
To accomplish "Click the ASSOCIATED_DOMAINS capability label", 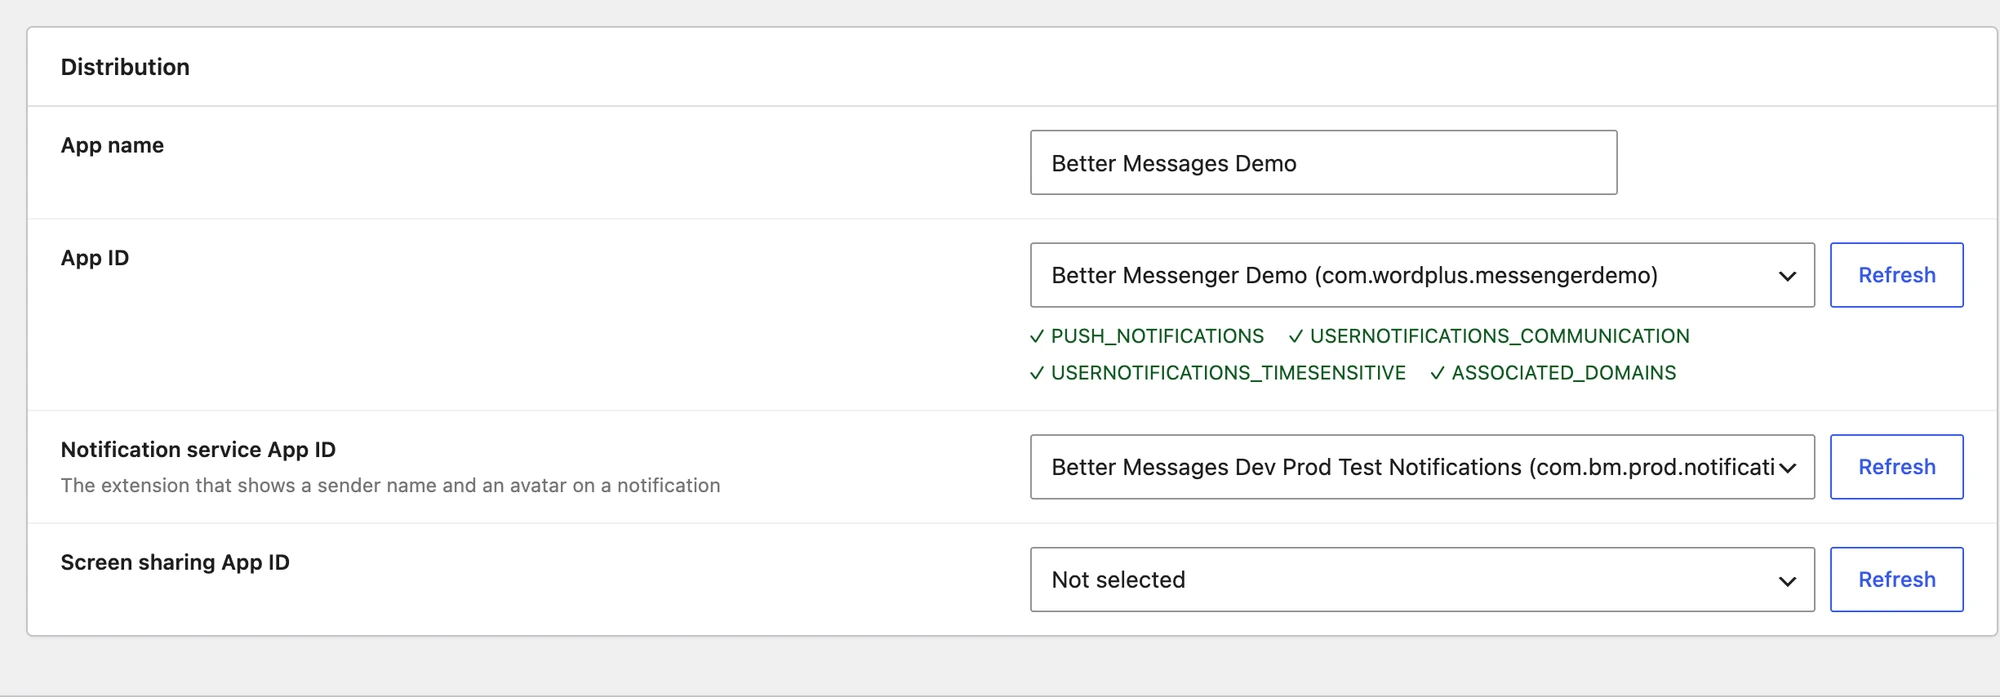I will 1553,373.
